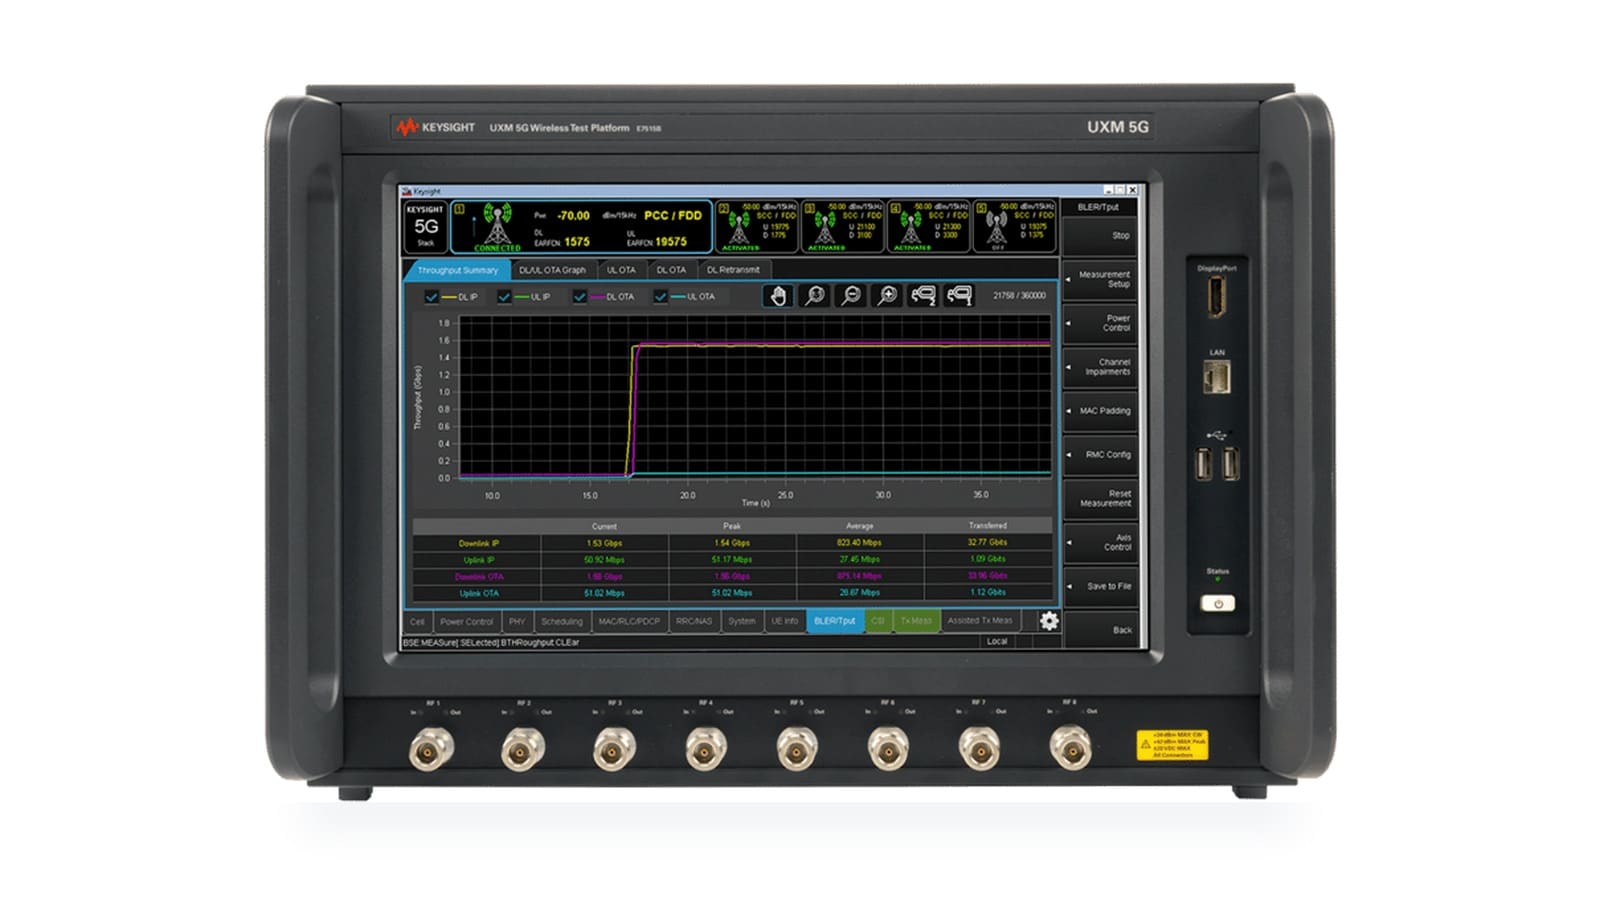Switch to the UE Info bottom tab
The height and width of the screenshot is (900, 1600).
pos(785,621)
